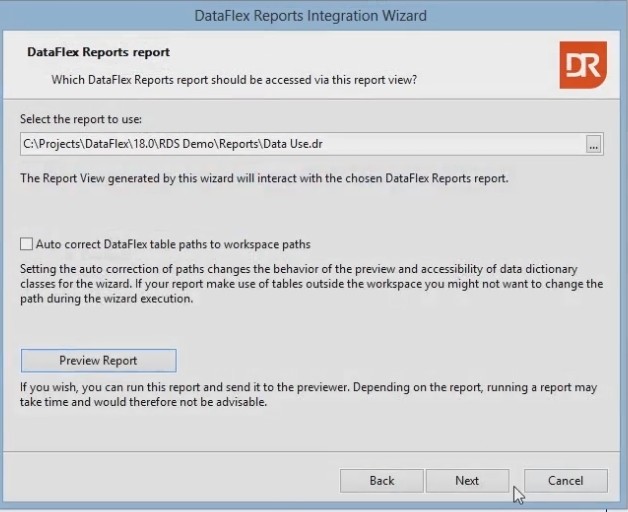The width and height of the screenshot is (628, 512).
Task: Click empty area left of the Back button
Action: tap(170, 480)
